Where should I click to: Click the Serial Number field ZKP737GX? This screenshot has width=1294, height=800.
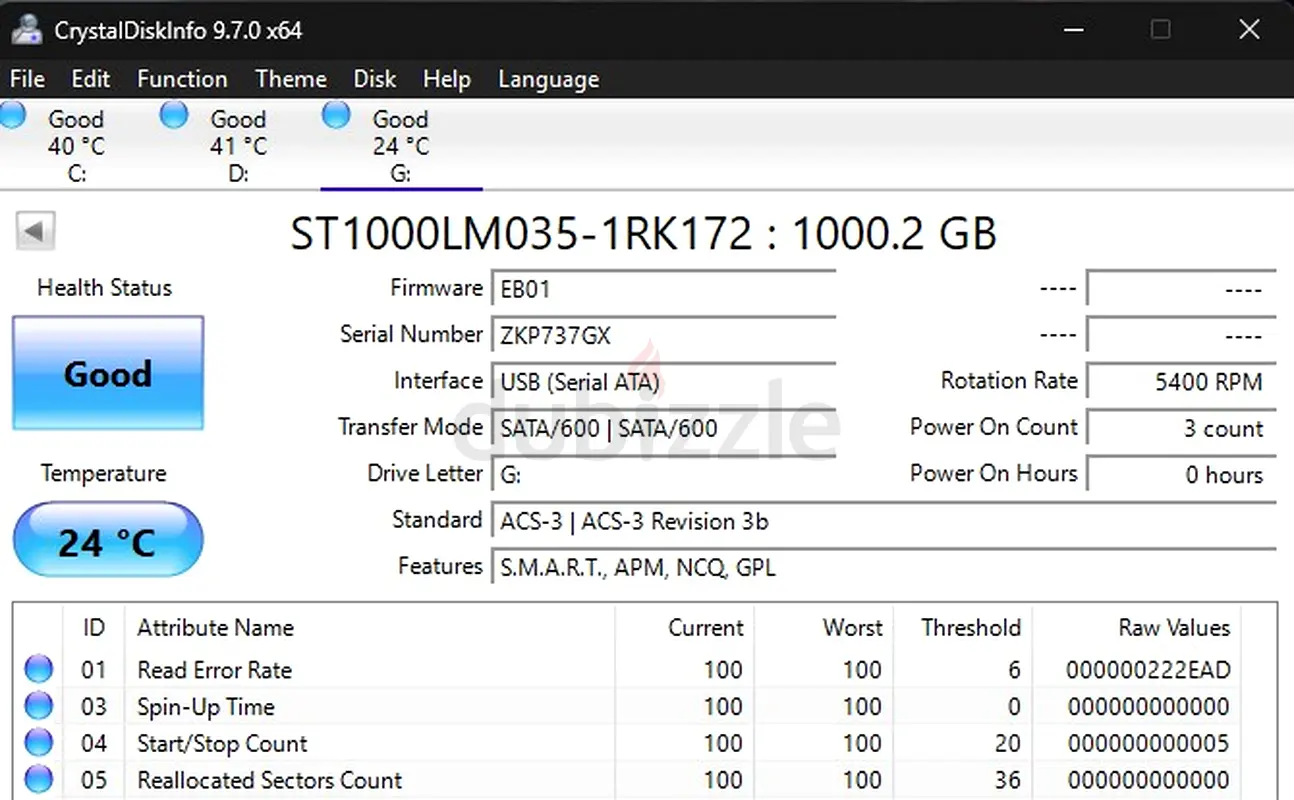[663, 336]
